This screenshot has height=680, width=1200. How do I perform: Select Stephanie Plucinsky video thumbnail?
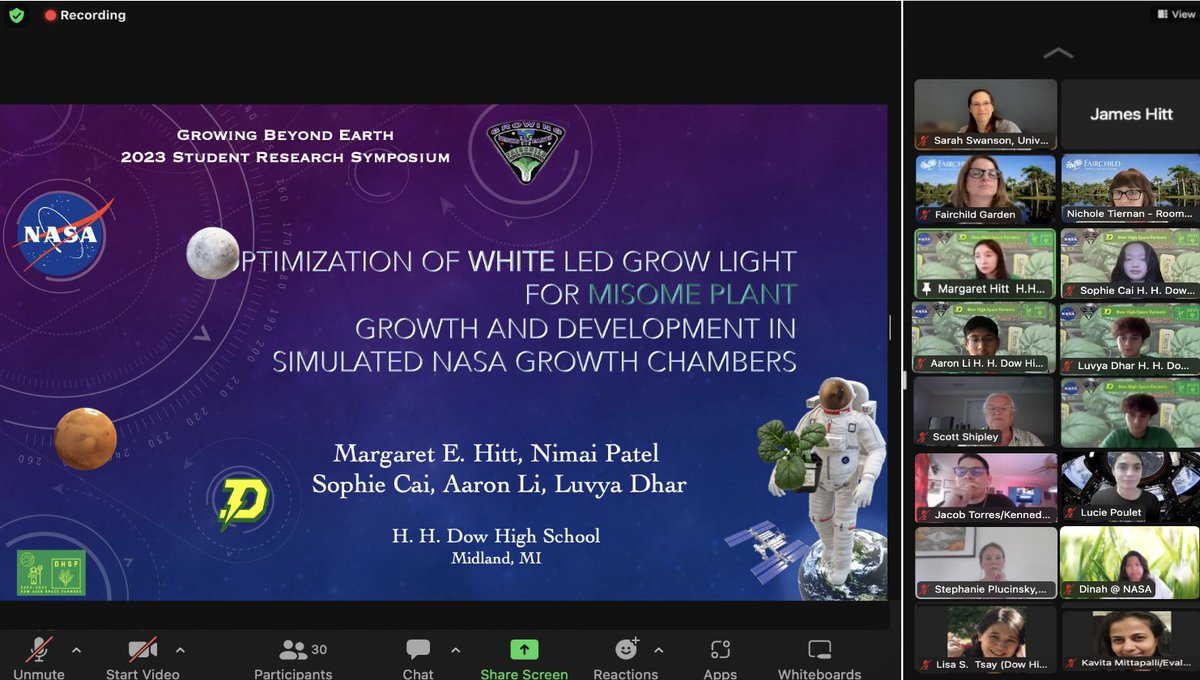985,562
